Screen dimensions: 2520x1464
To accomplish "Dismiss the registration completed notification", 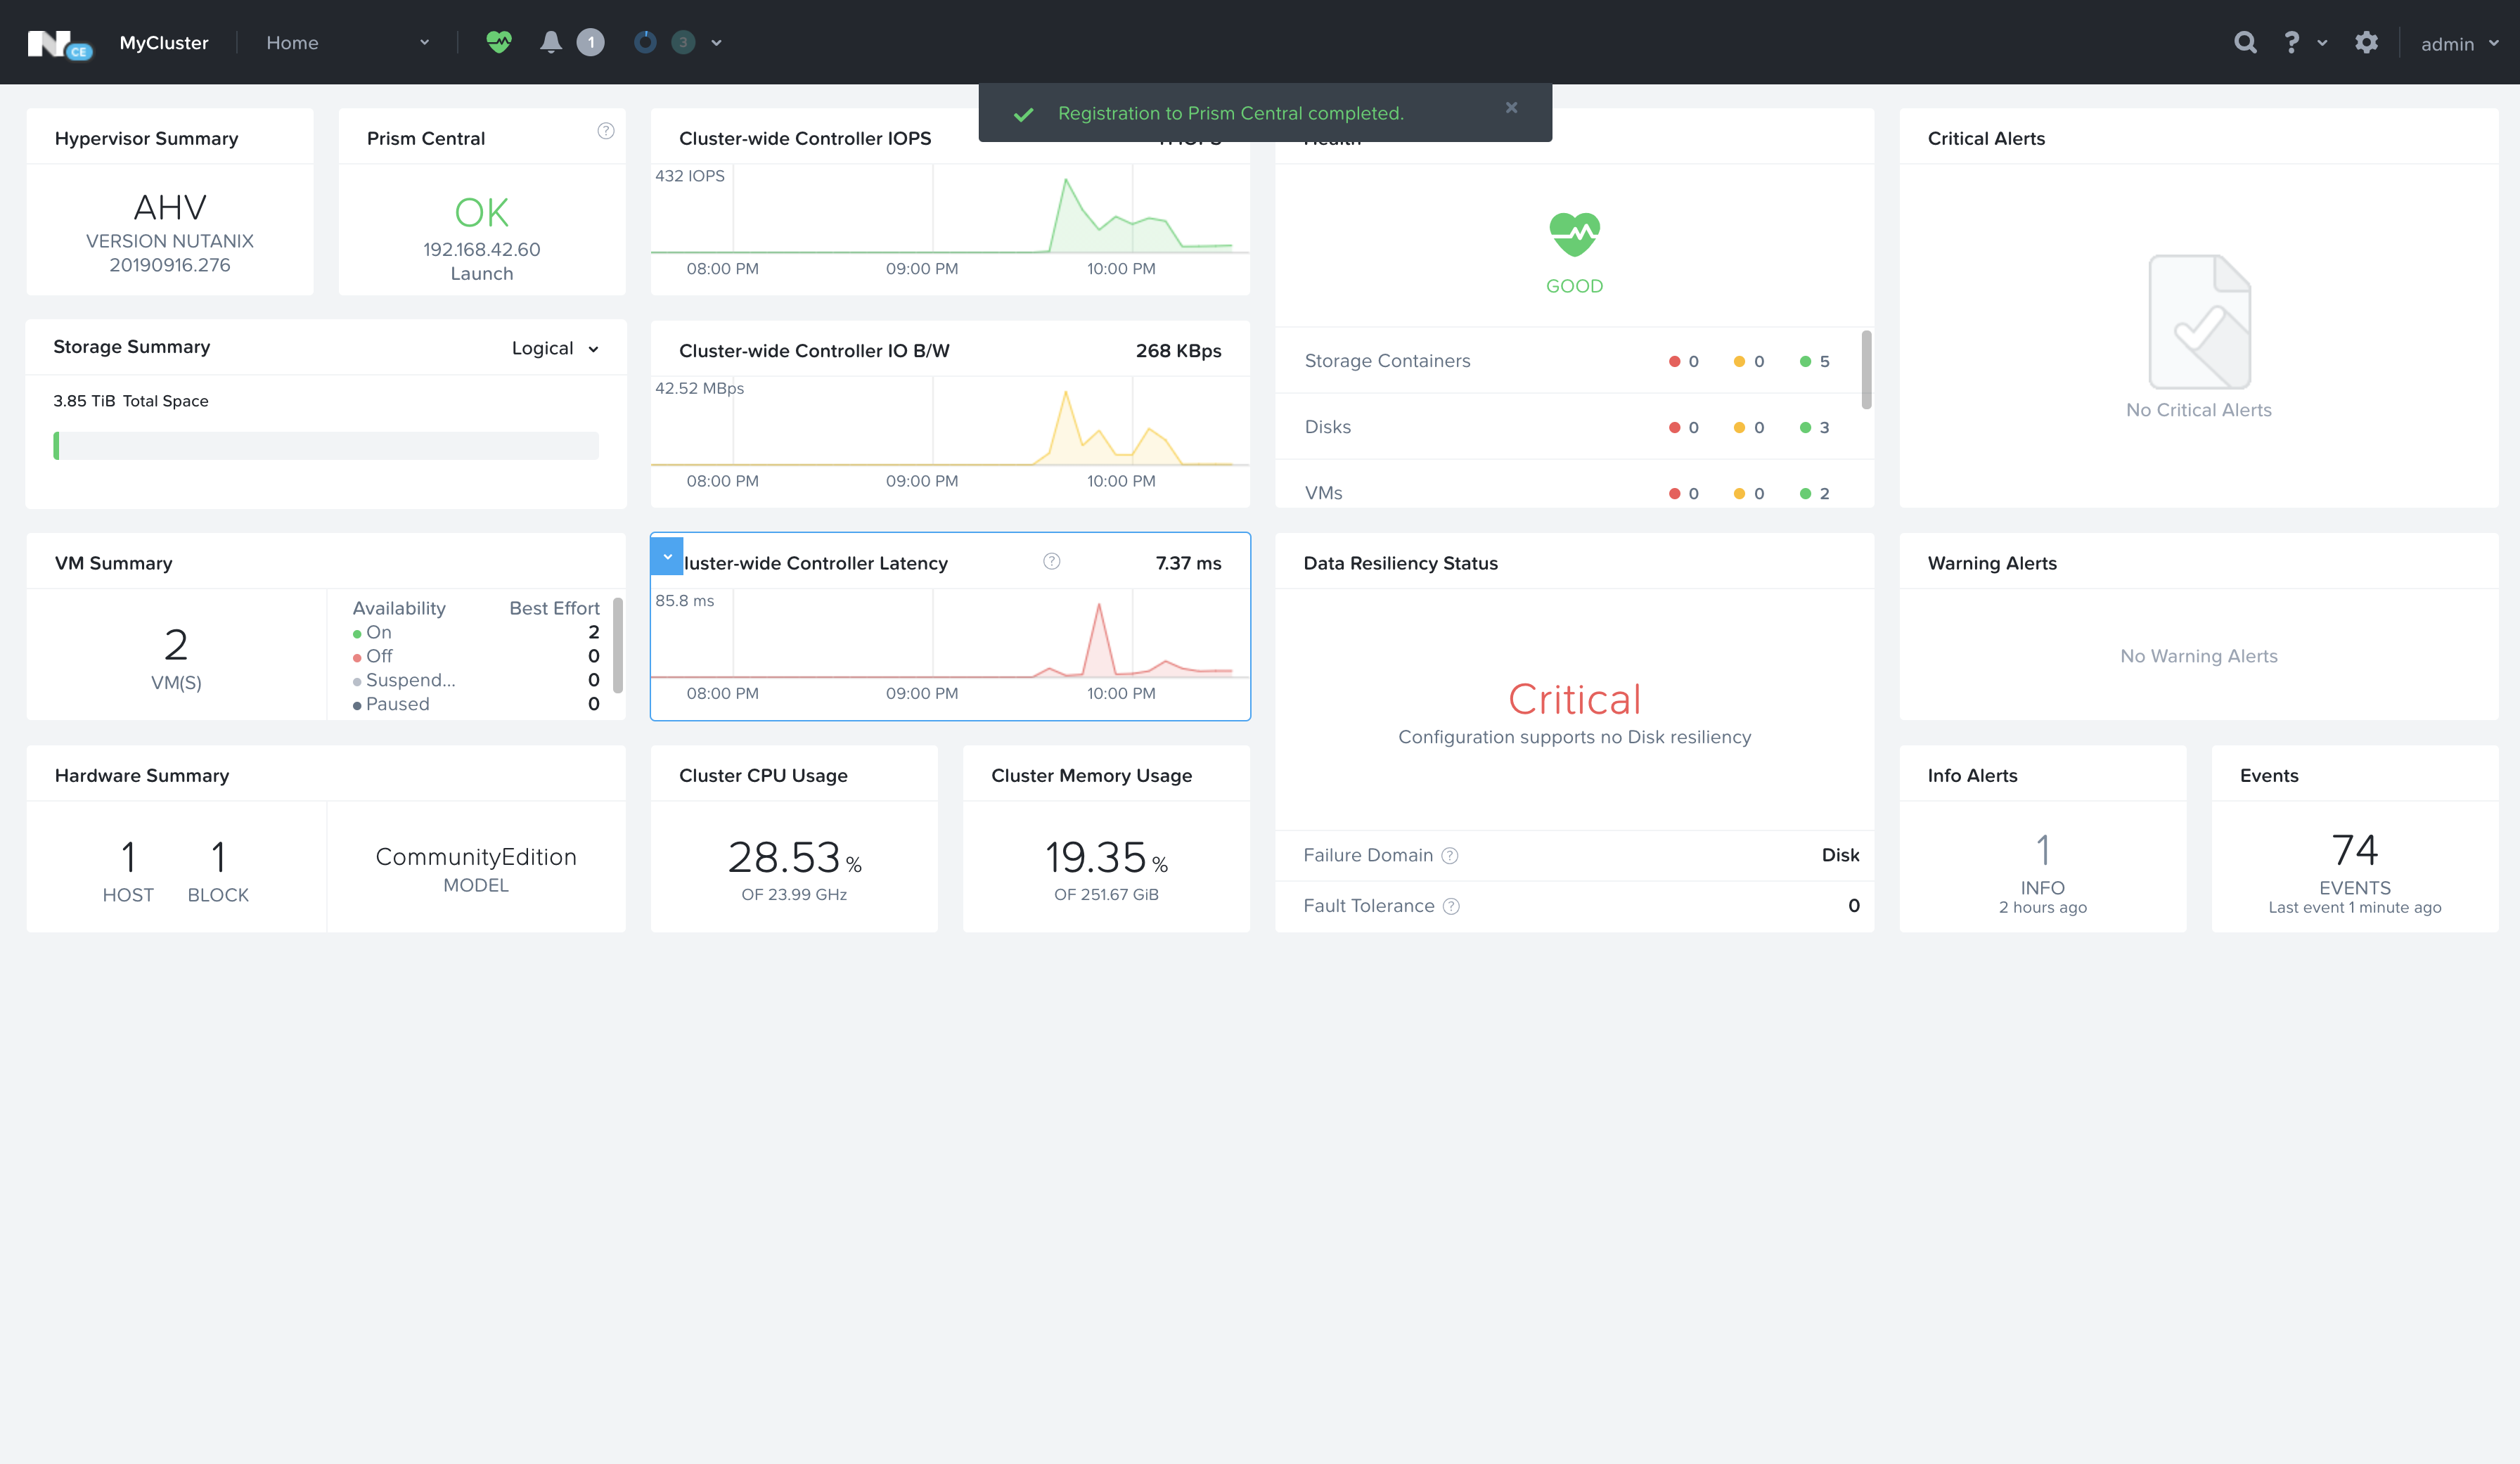I will [x=1511, y=108].
